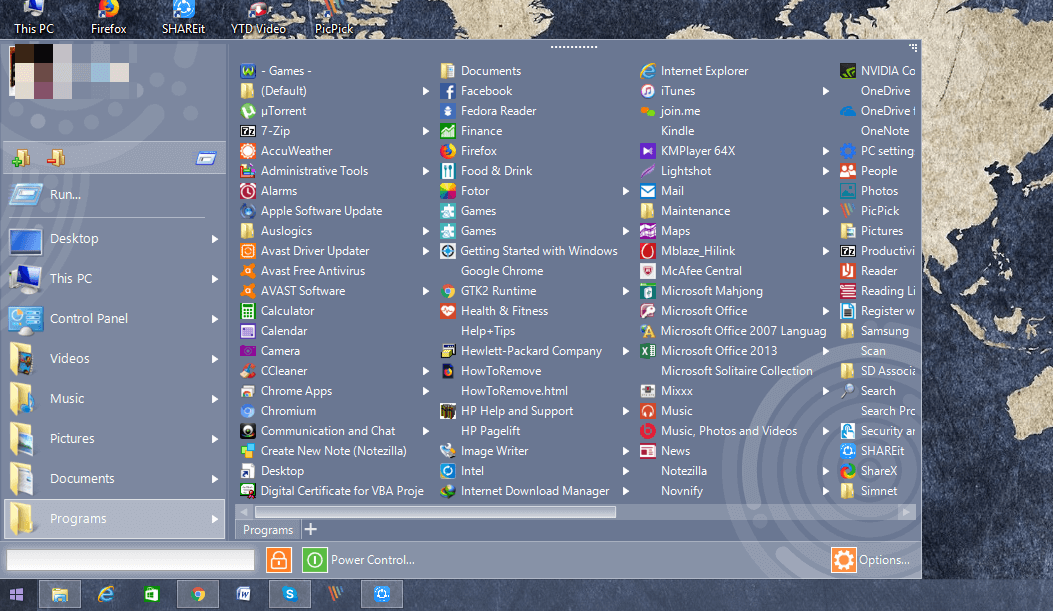Open the µTorrent program icon
1053x611 pixels.
click(248, 111)
